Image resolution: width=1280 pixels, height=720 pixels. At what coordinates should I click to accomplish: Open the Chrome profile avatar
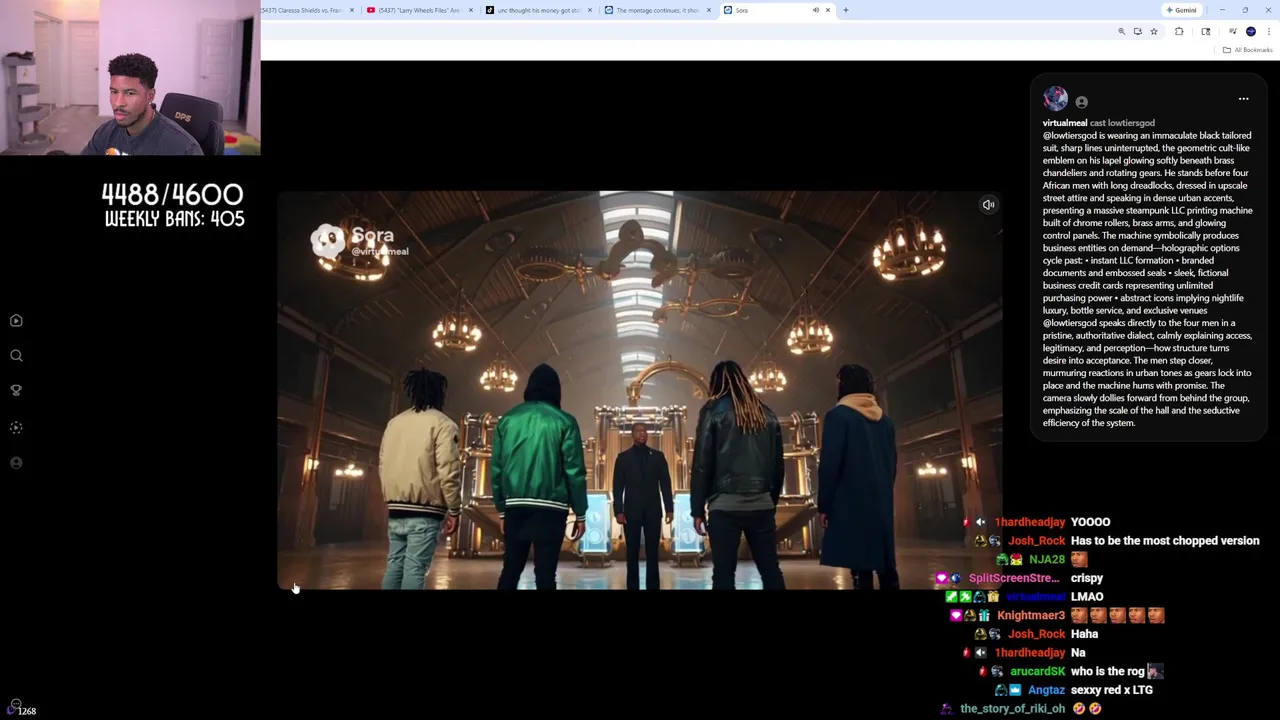click(x=1251, y=32)
